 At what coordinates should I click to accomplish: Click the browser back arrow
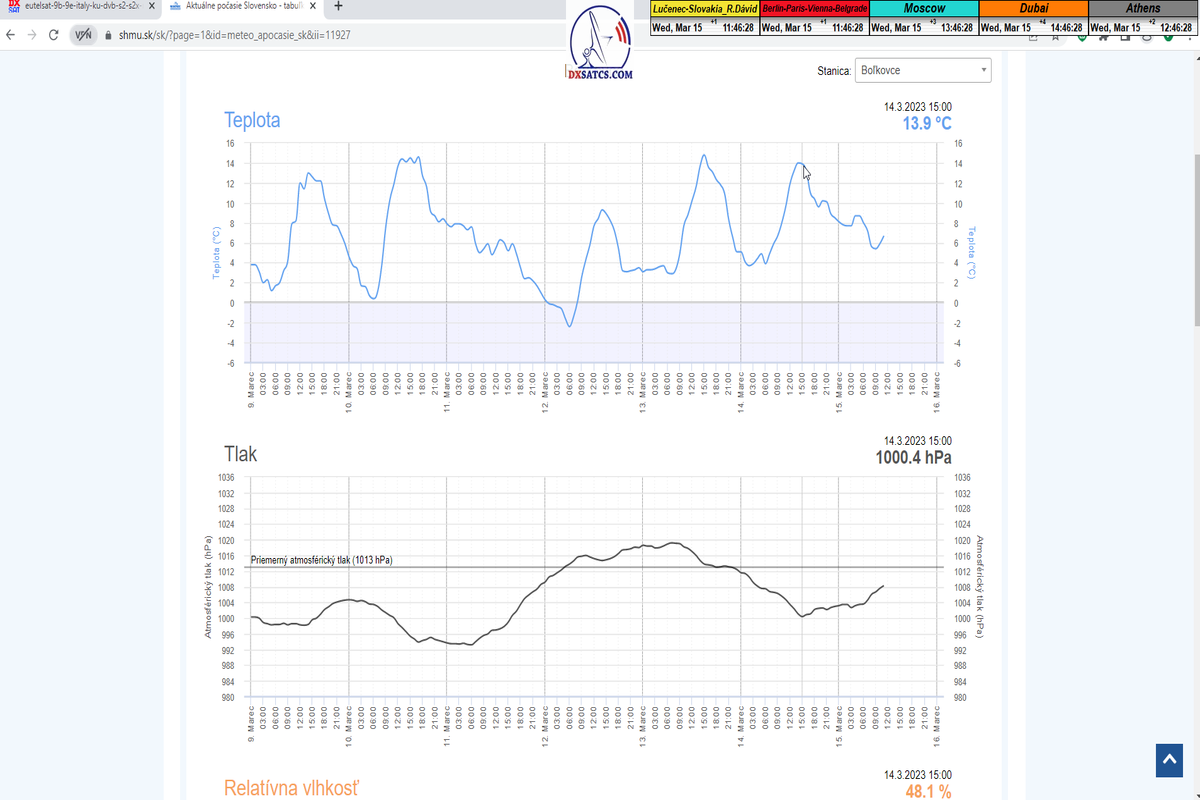[11, 34]
